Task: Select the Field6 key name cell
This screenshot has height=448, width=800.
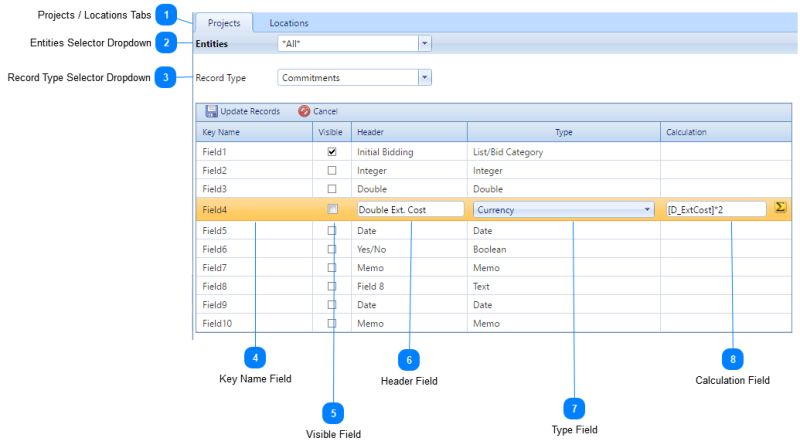Action: tap(254, 249)
